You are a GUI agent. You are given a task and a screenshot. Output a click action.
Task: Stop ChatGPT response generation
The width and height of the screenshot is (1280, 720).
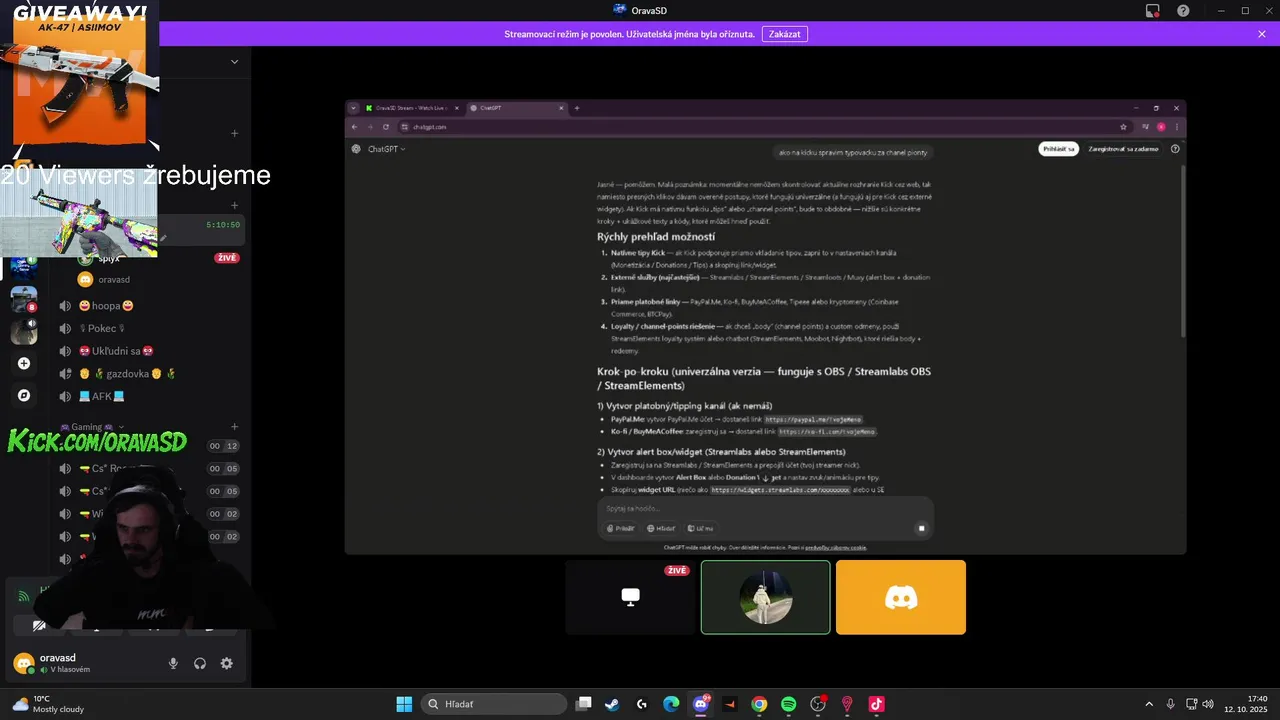click(921, 528)
